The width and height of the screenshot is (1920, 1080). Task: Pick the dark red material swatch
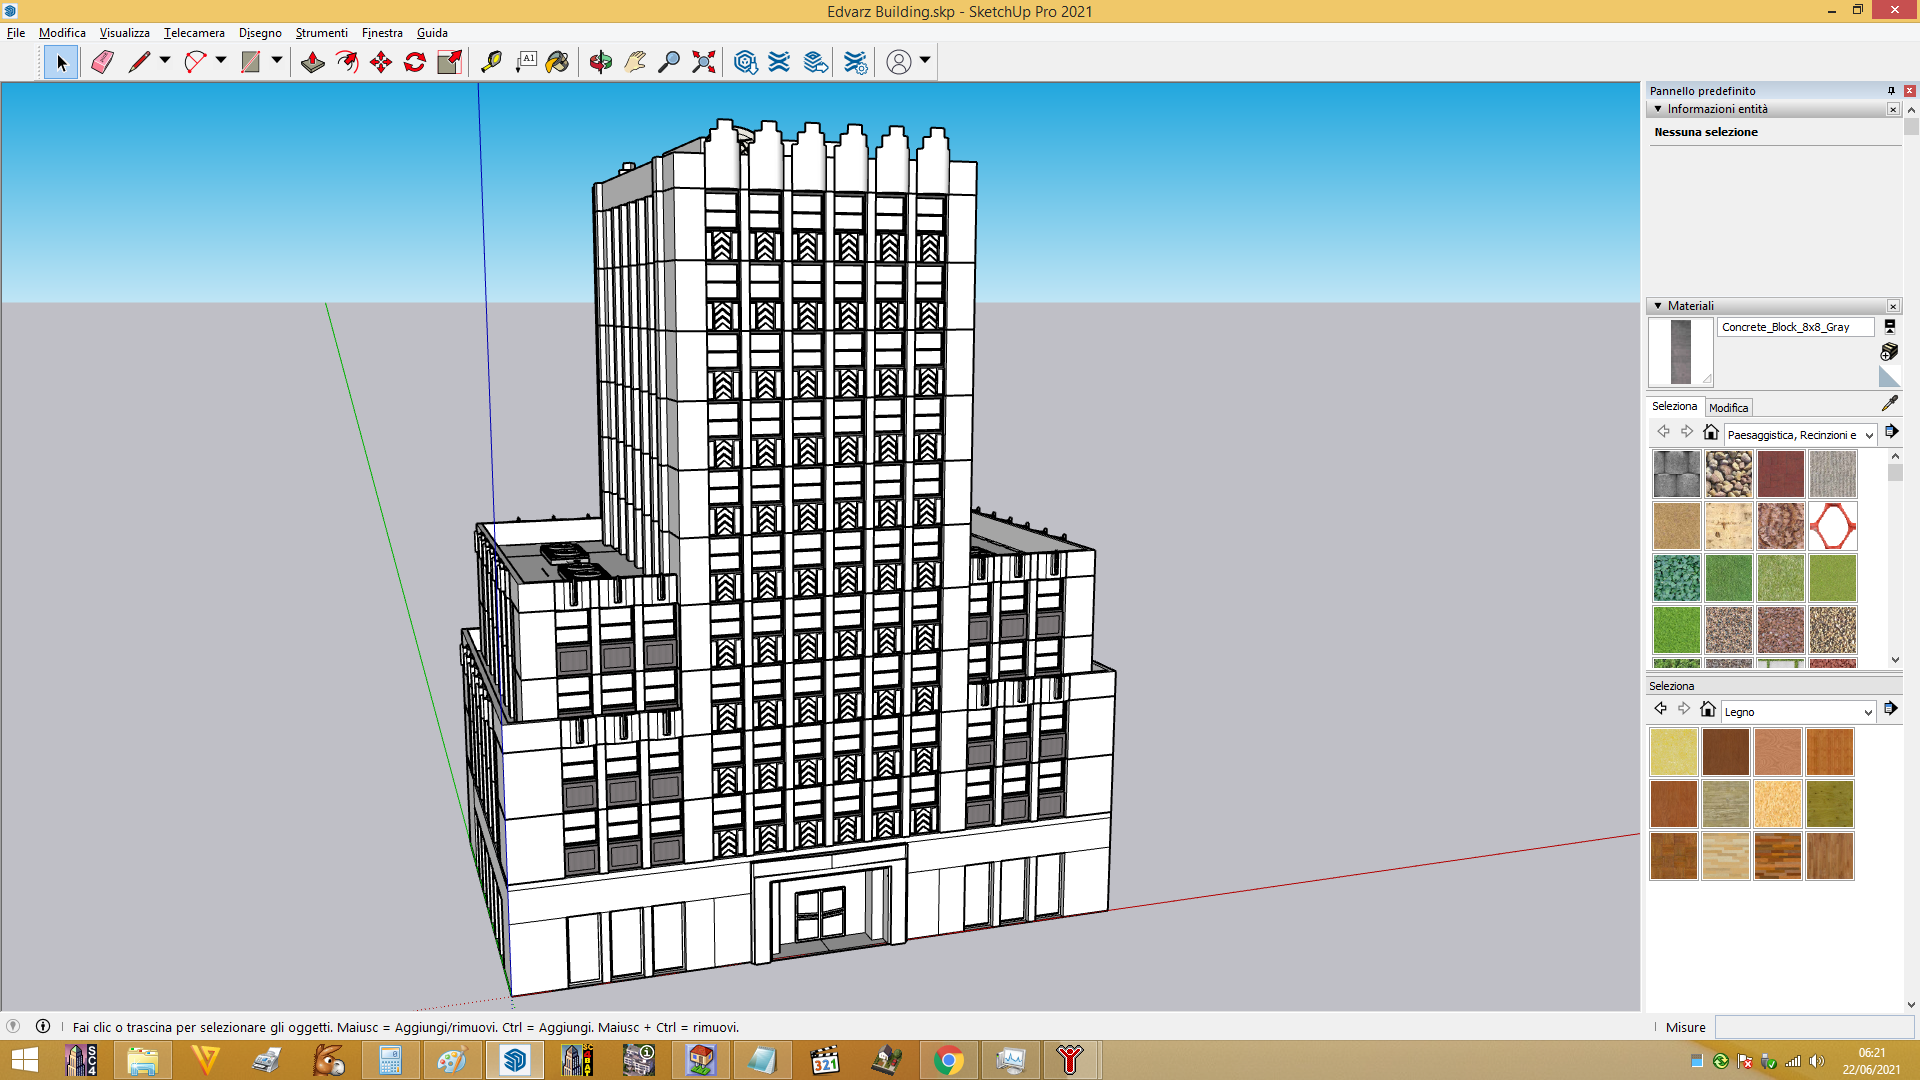[1780, 474]
